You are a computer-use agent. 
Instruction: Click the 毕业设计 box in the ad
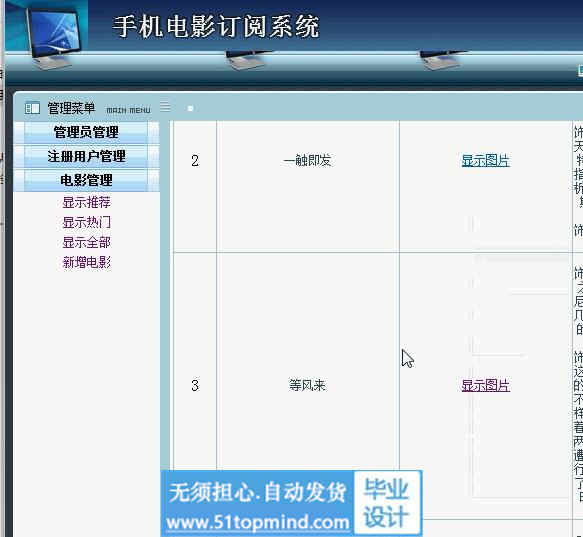coord(386,503)
